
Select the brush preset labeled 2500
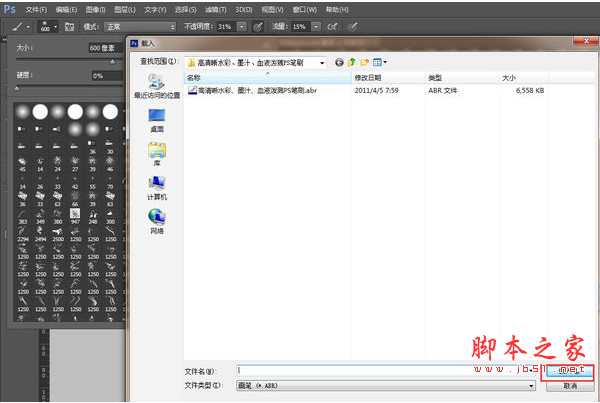tap(58, 234)
